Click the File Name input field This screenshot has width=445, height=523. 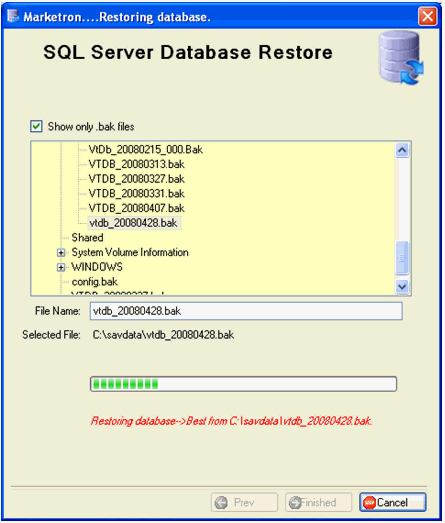click(x=246, y=311)
